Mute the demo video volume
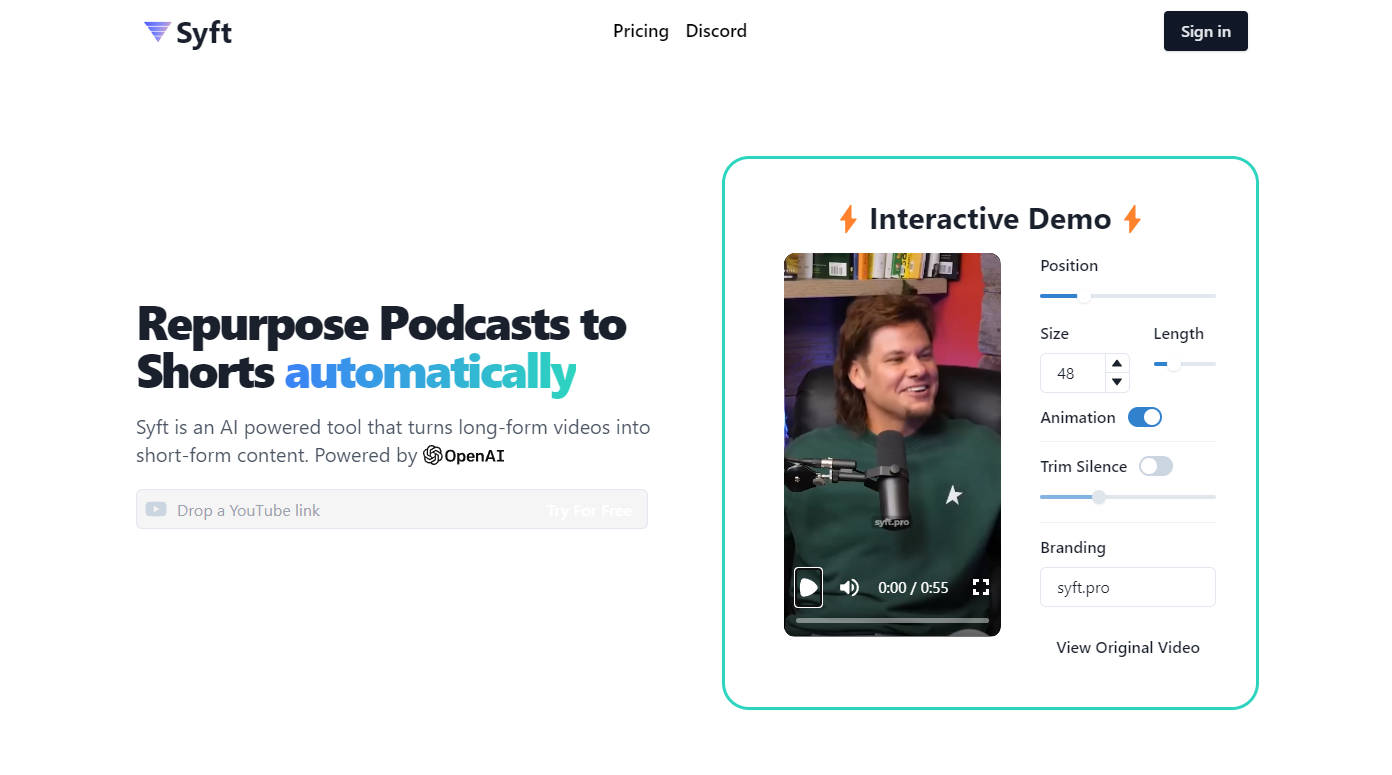This screenshot has width=1392, height=775. [x=849, y=588]
